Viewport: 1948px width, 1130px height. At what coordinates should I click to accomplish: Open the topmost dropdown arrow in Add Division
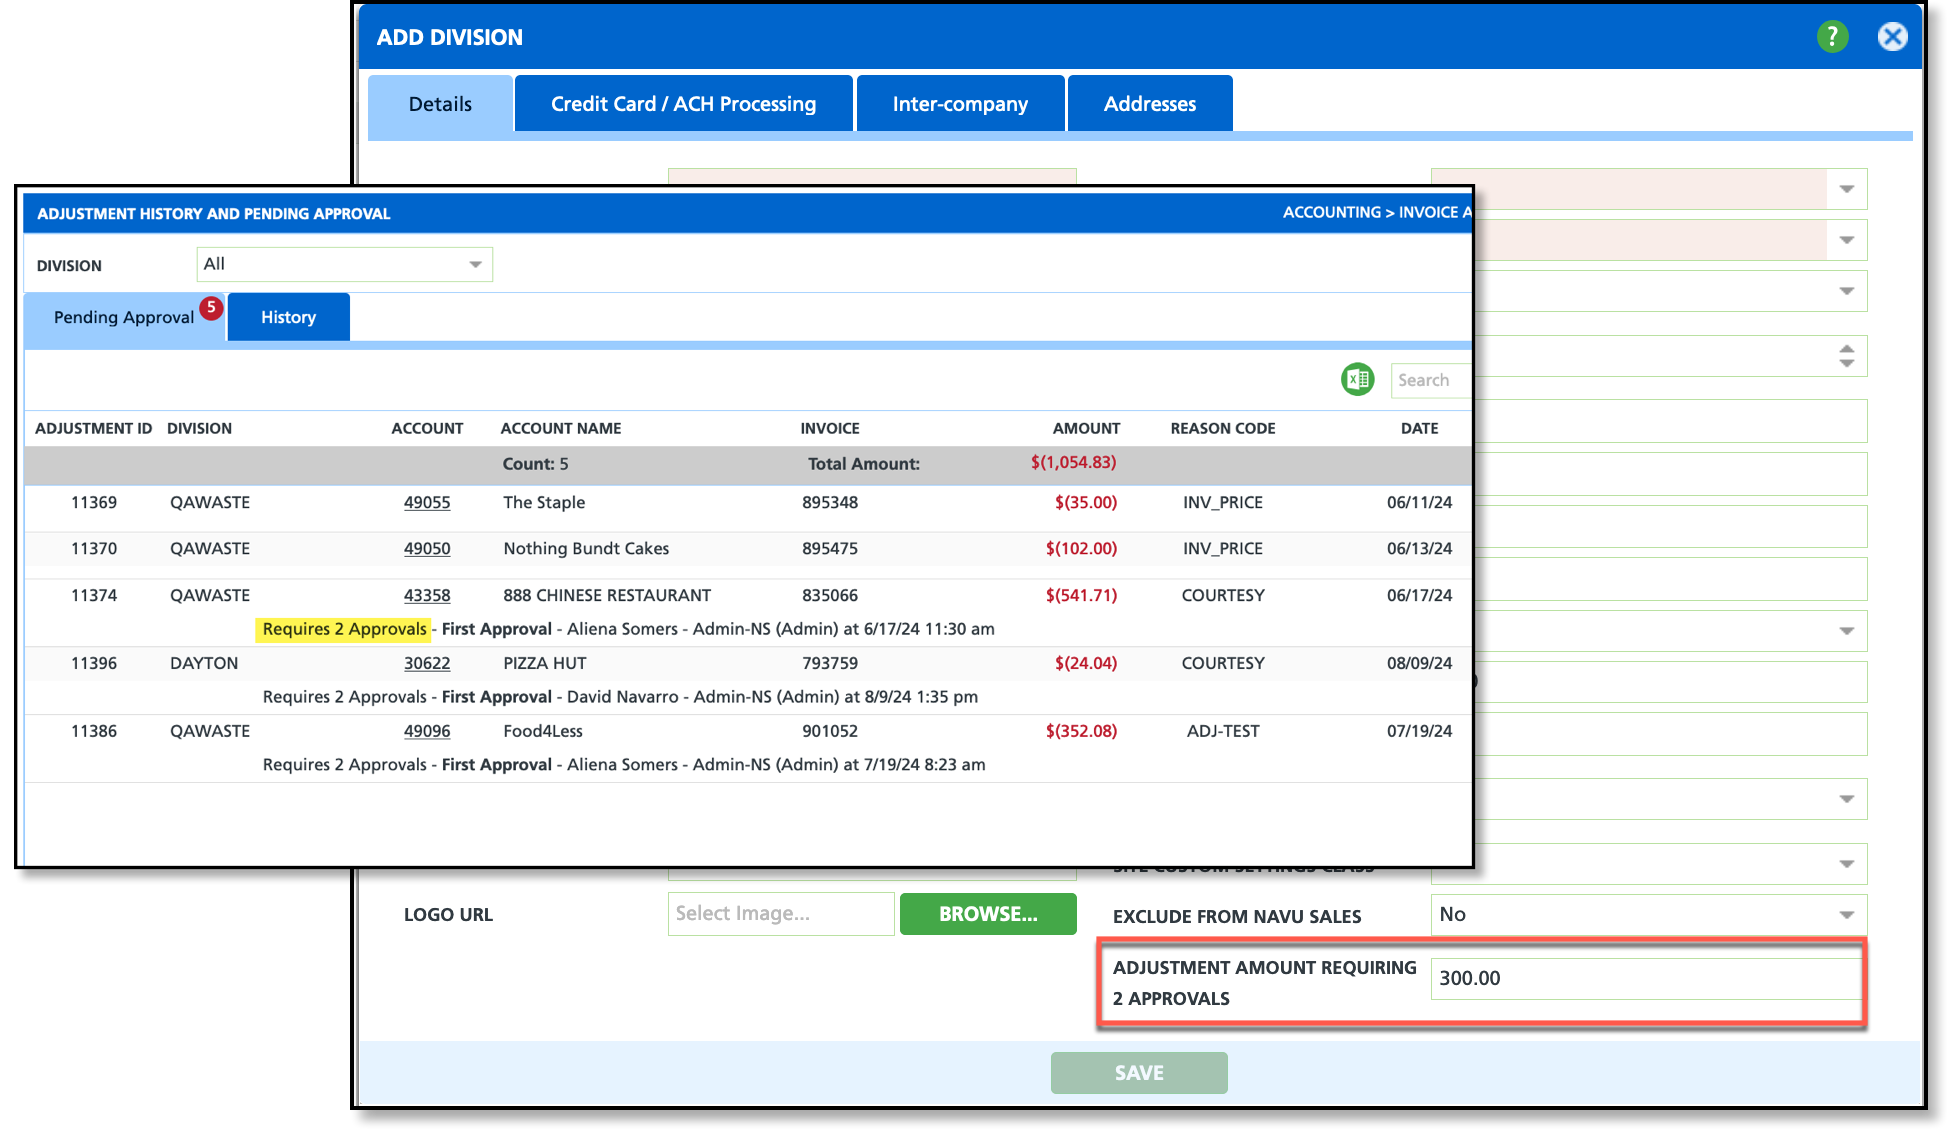point(1846,189)
